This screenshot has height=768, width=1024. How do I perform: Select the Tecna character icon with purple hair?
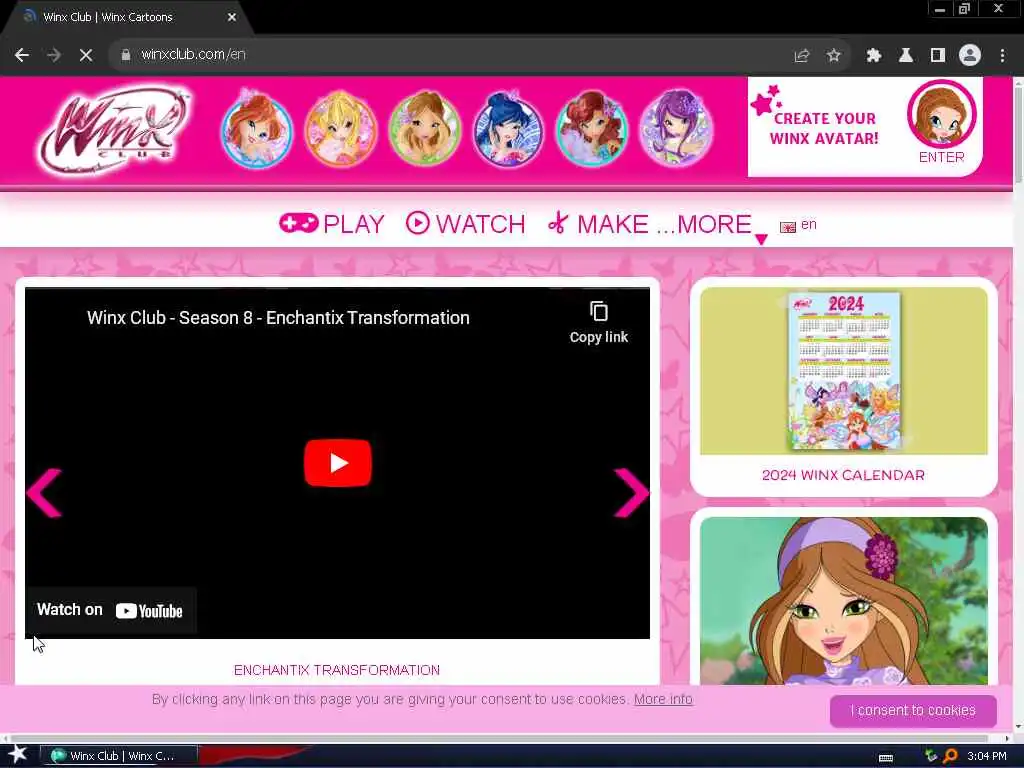(676, 129)
